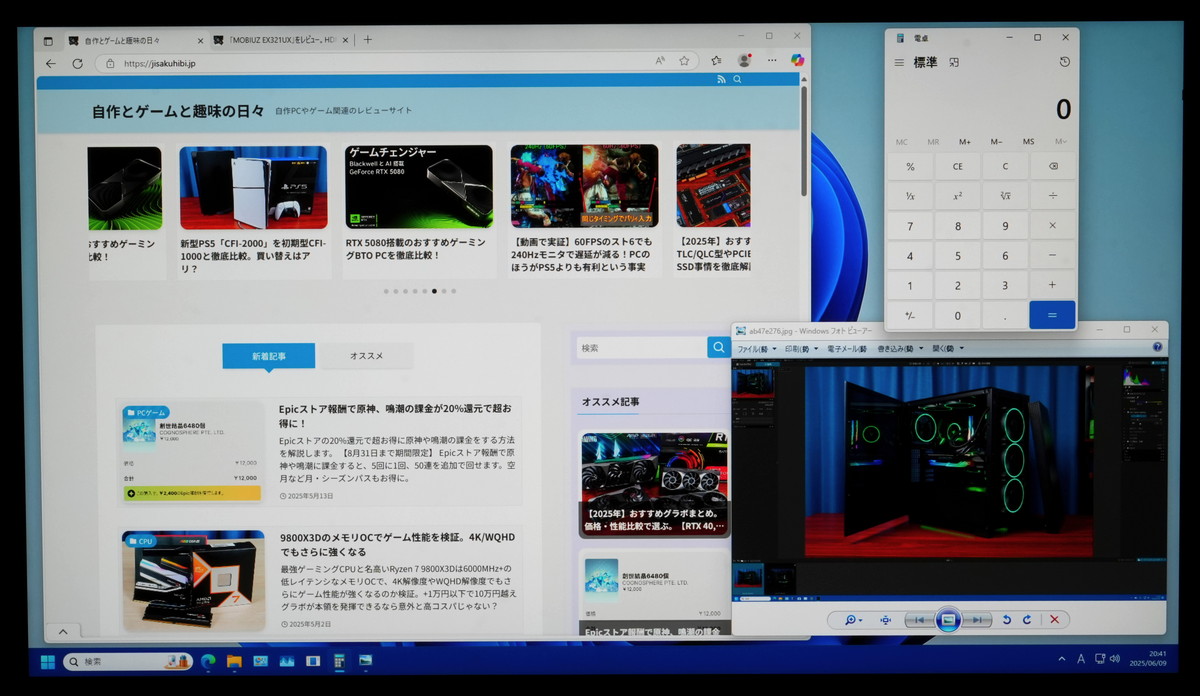Switch to the オススメ tab on the webpage
1200x696 pixels.
(365, 356)
